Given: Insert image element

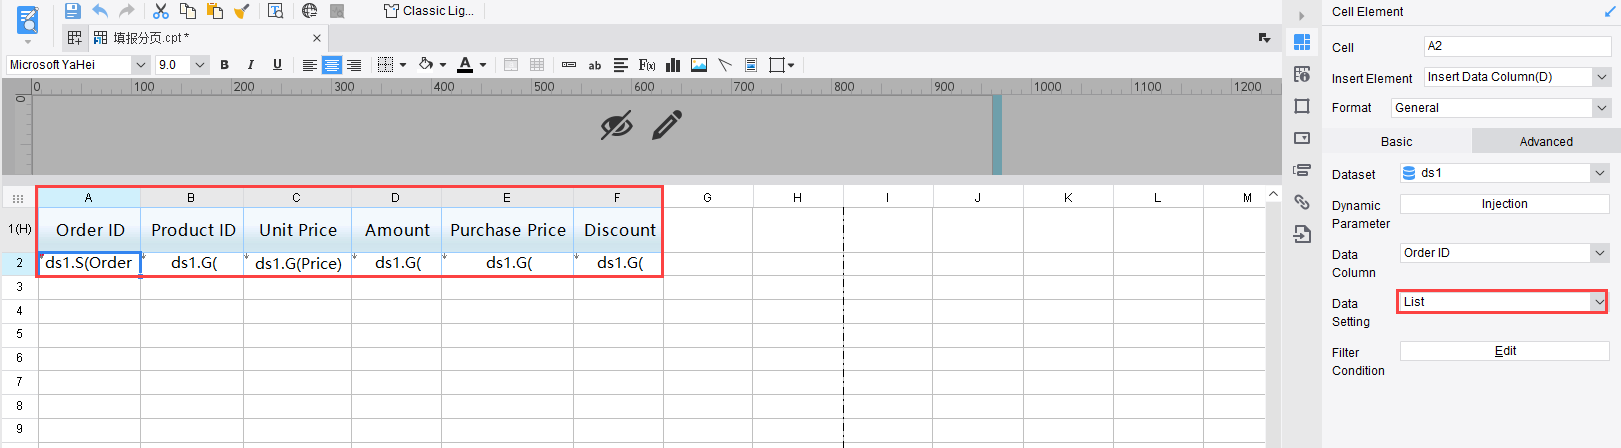Looking at the screenshot, I should click(x=699, y=65).
